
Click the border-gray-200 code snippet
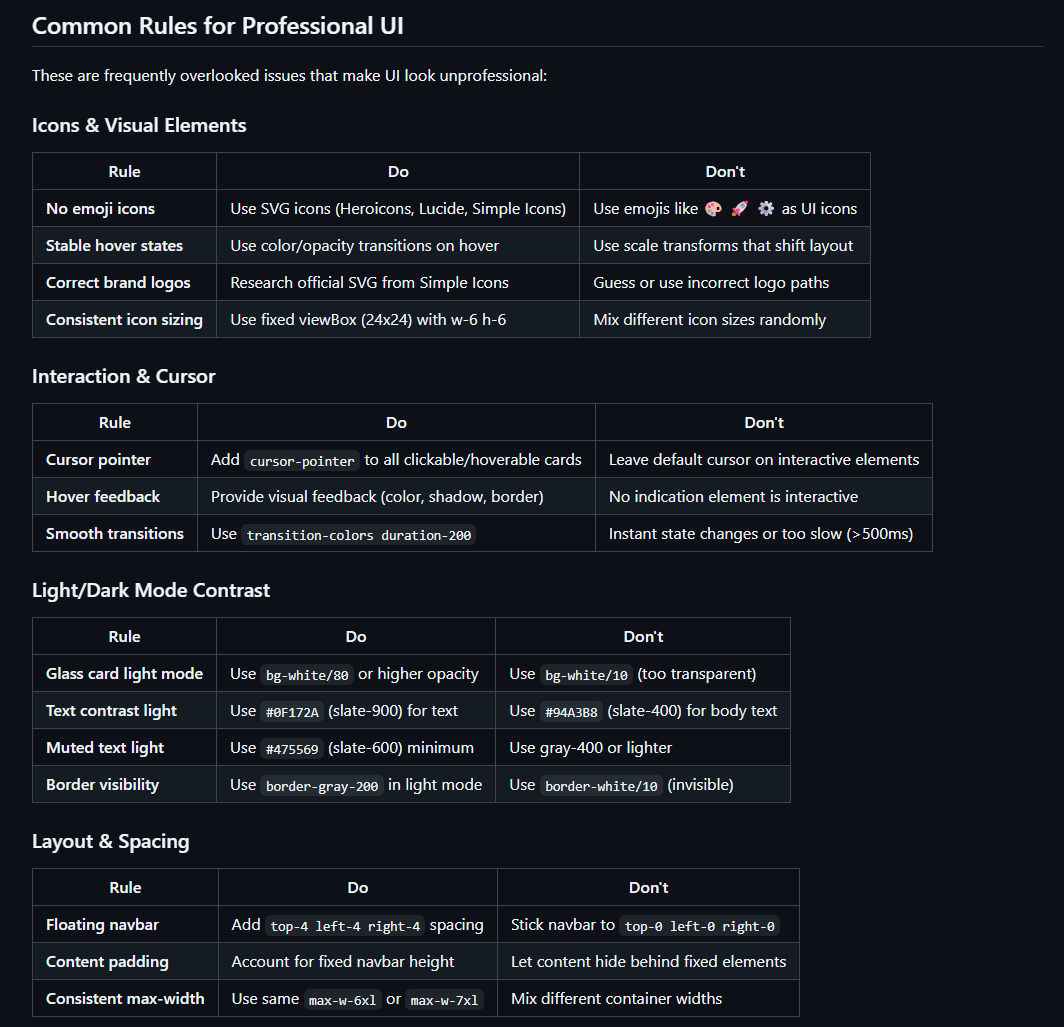point(322,786)
